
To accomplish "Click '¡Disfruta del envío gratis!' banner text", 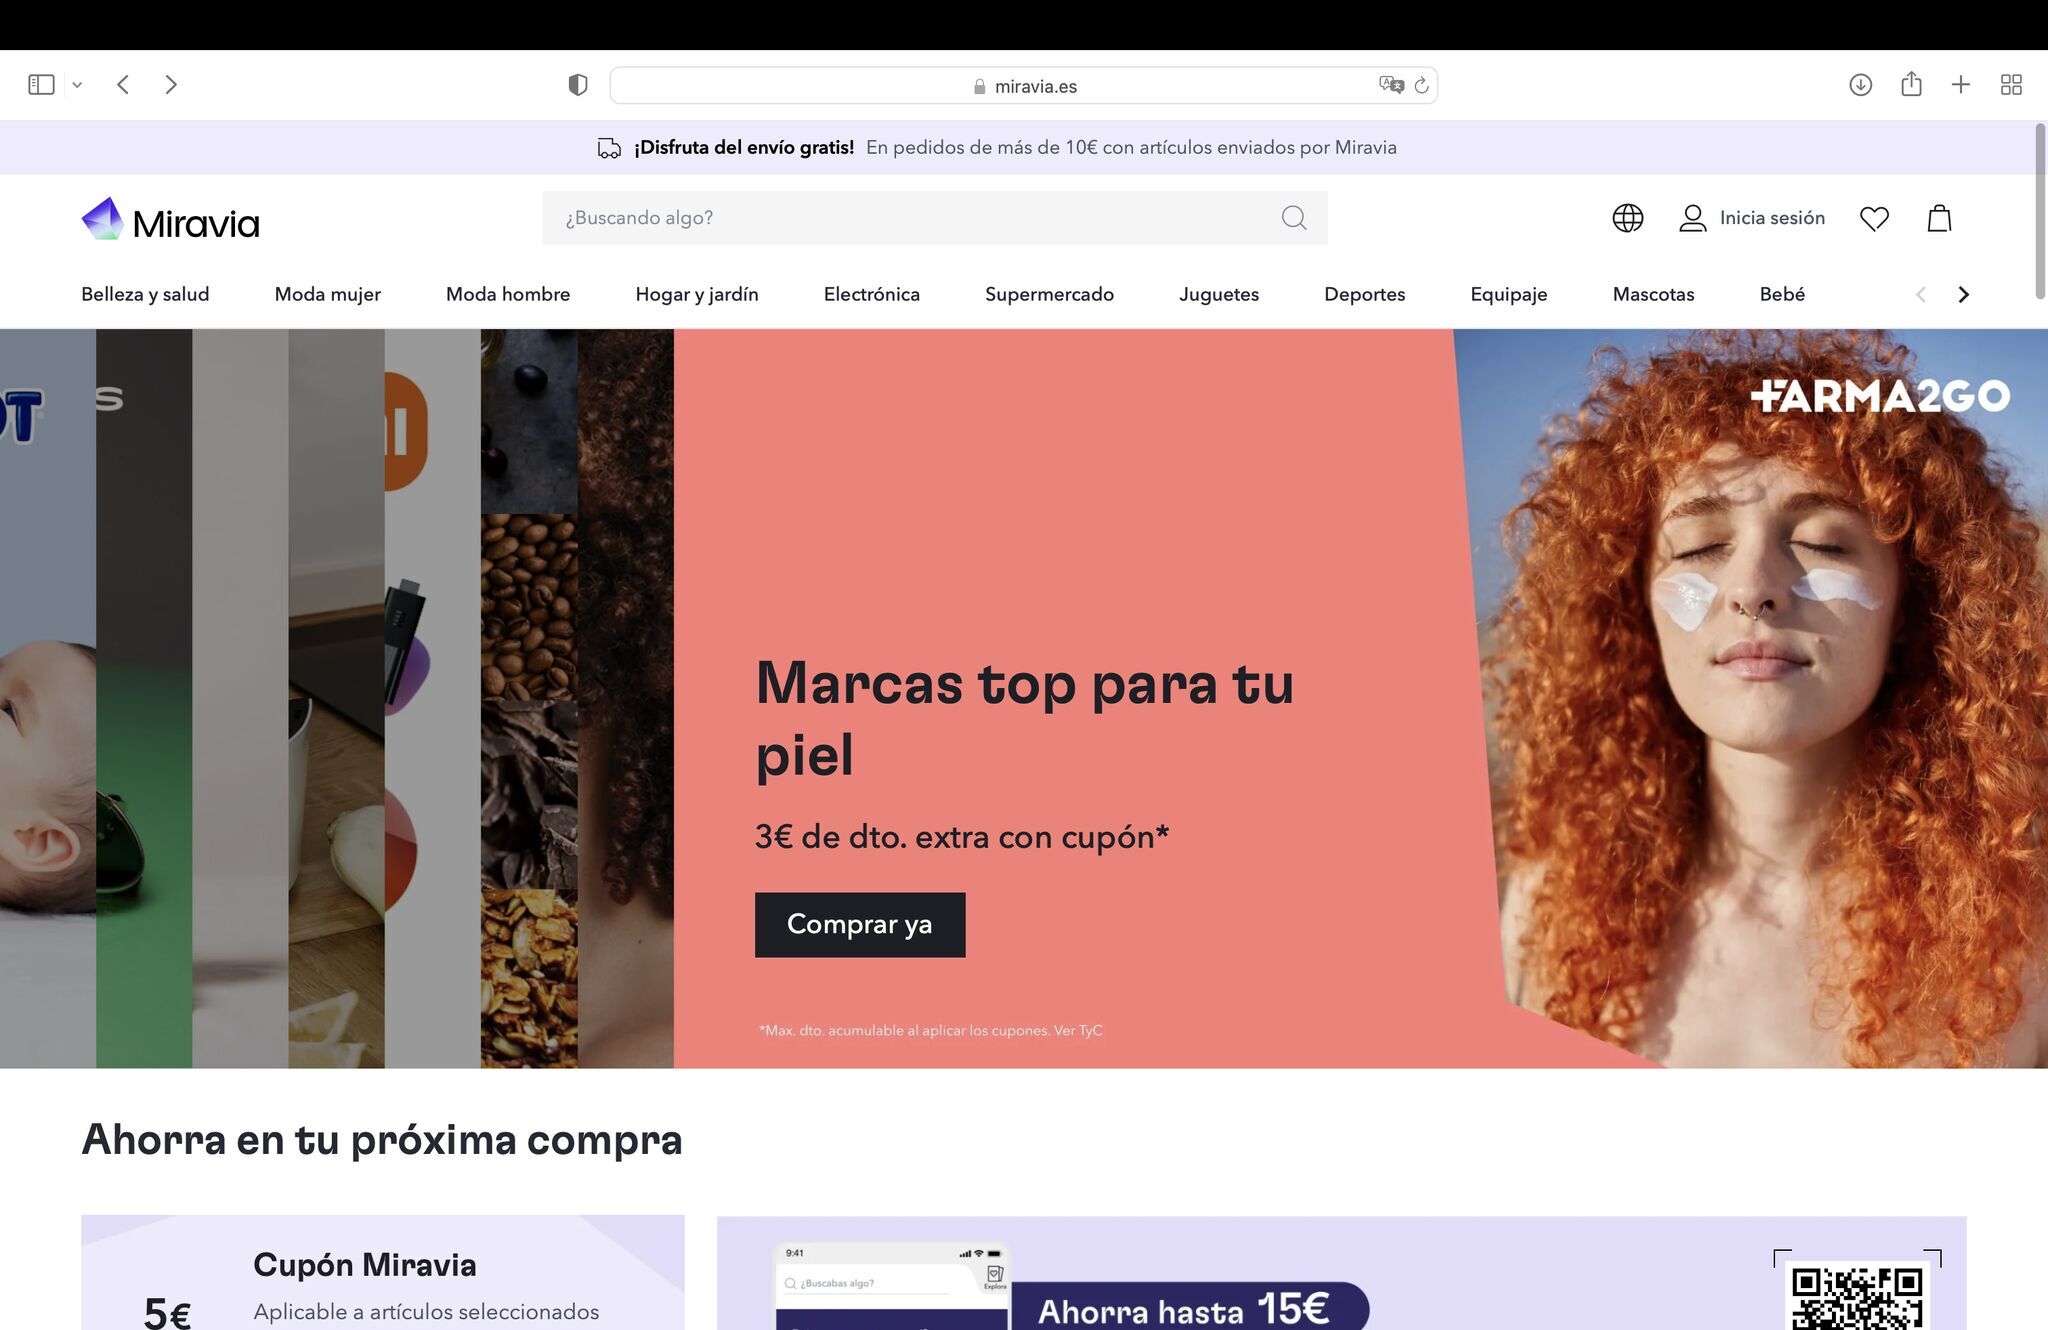I will [x=744, y=147].
